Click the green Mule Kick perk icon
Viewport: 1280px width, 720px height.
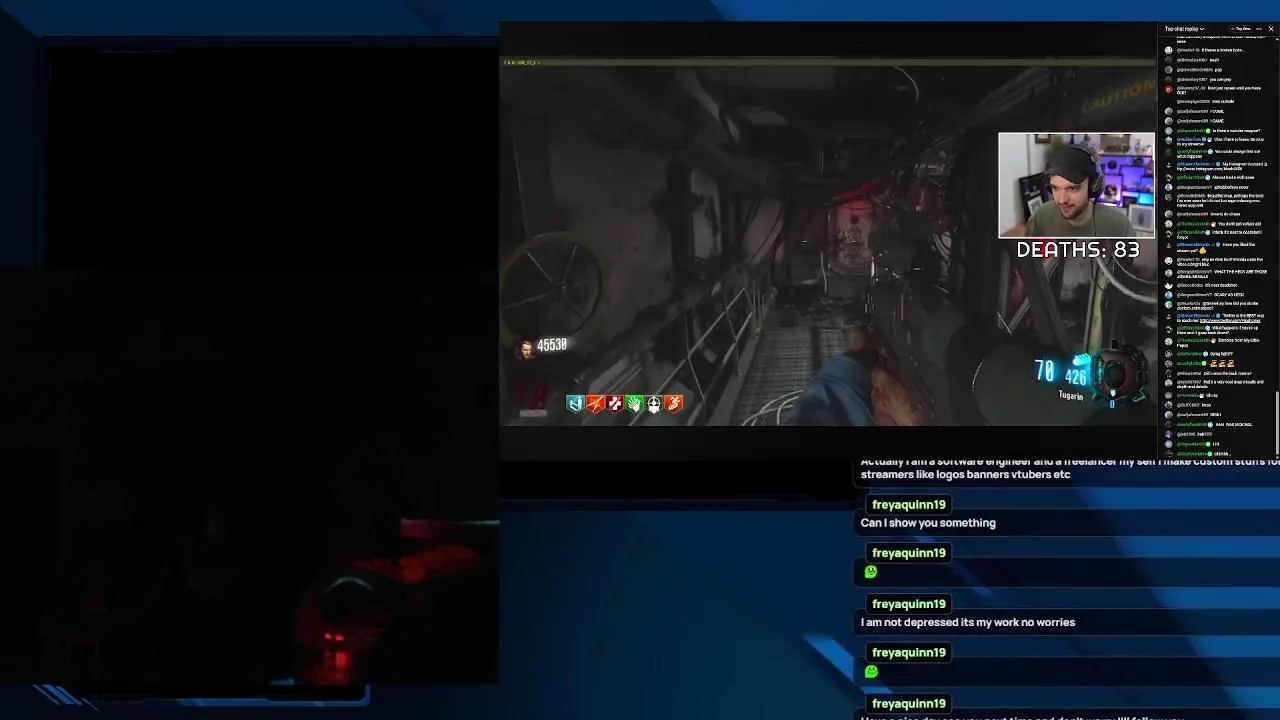(634, 403)
